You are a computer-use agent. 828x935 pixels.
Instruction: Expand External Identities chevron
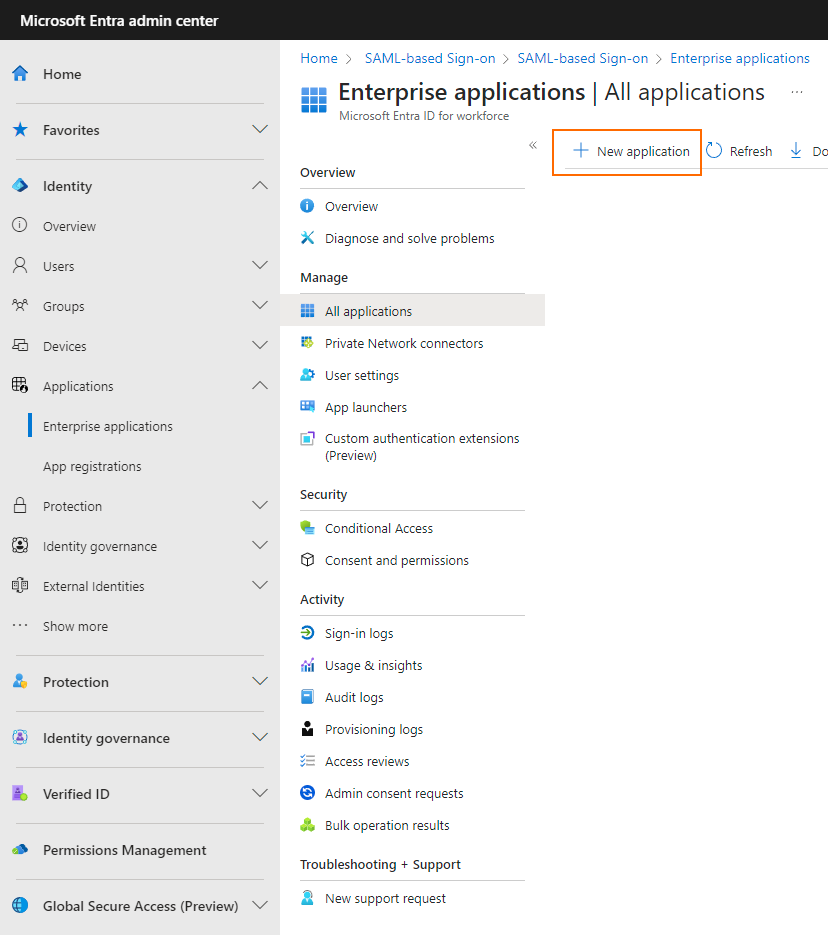pos(260,585)
